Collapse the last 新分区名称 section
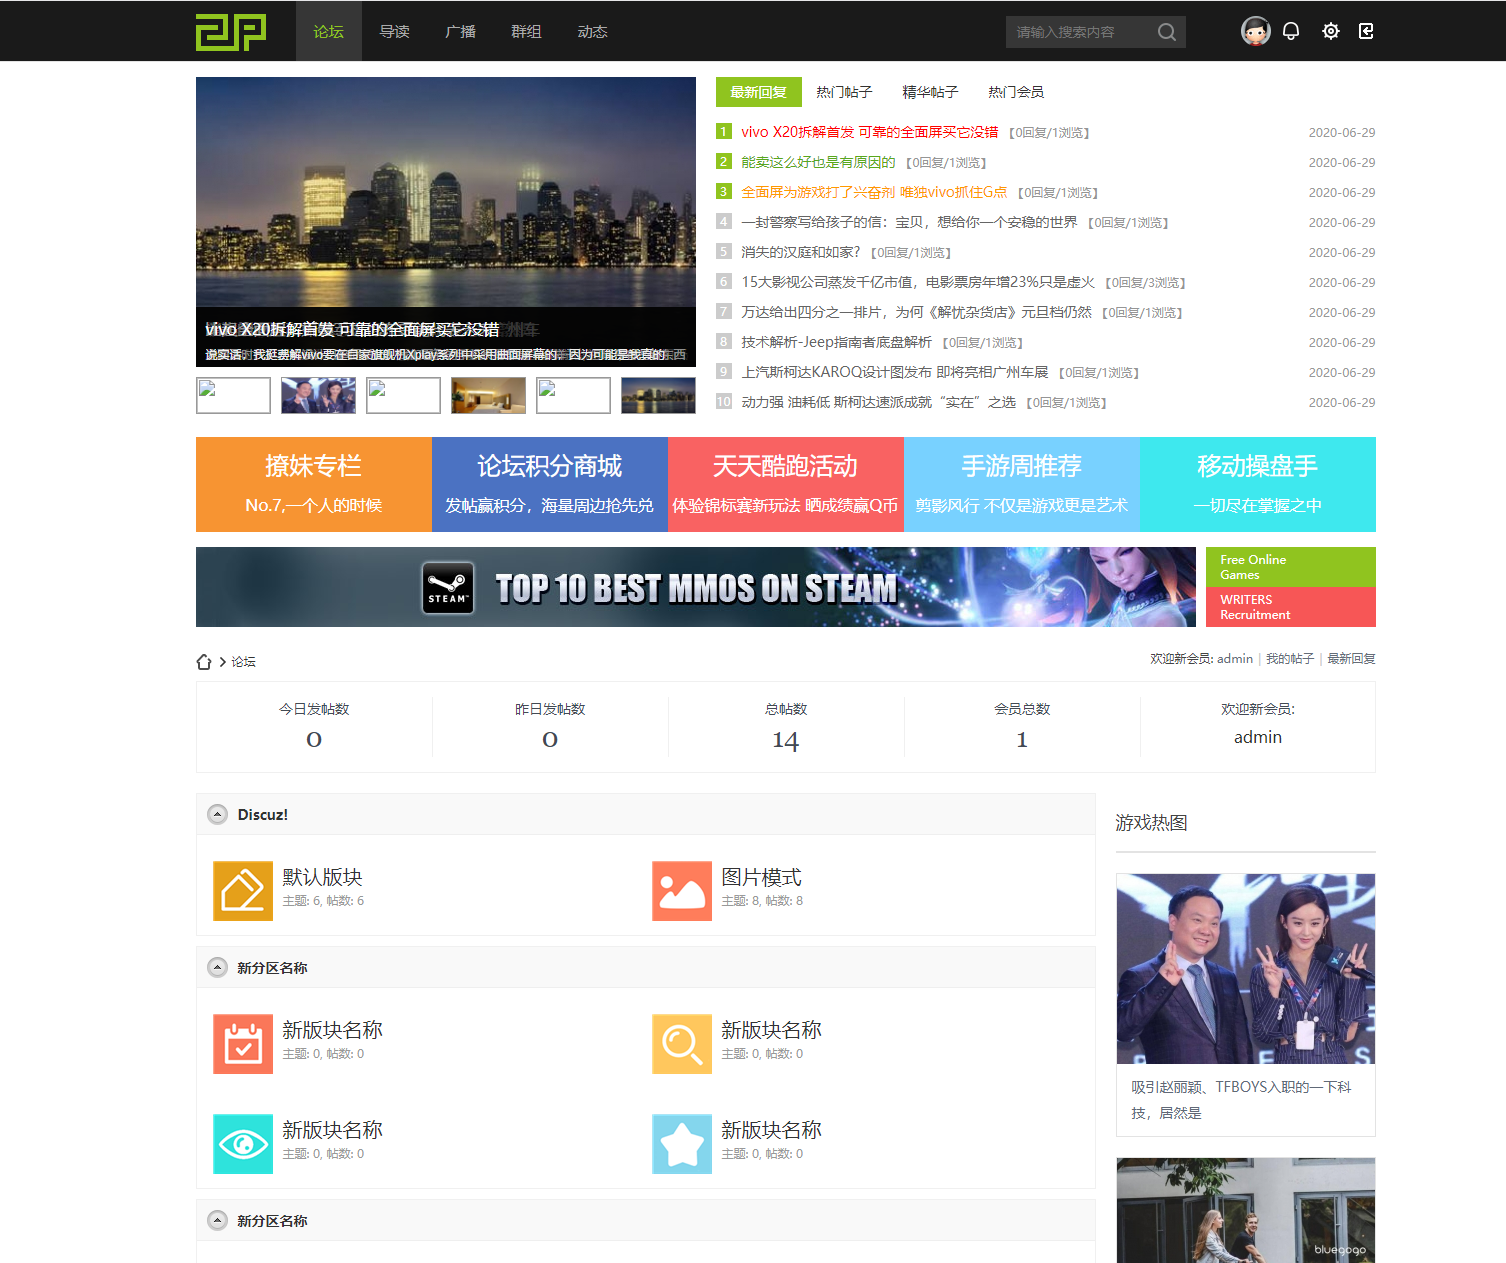This screenshot has height=1263, width=1506. coord(217,1220)
